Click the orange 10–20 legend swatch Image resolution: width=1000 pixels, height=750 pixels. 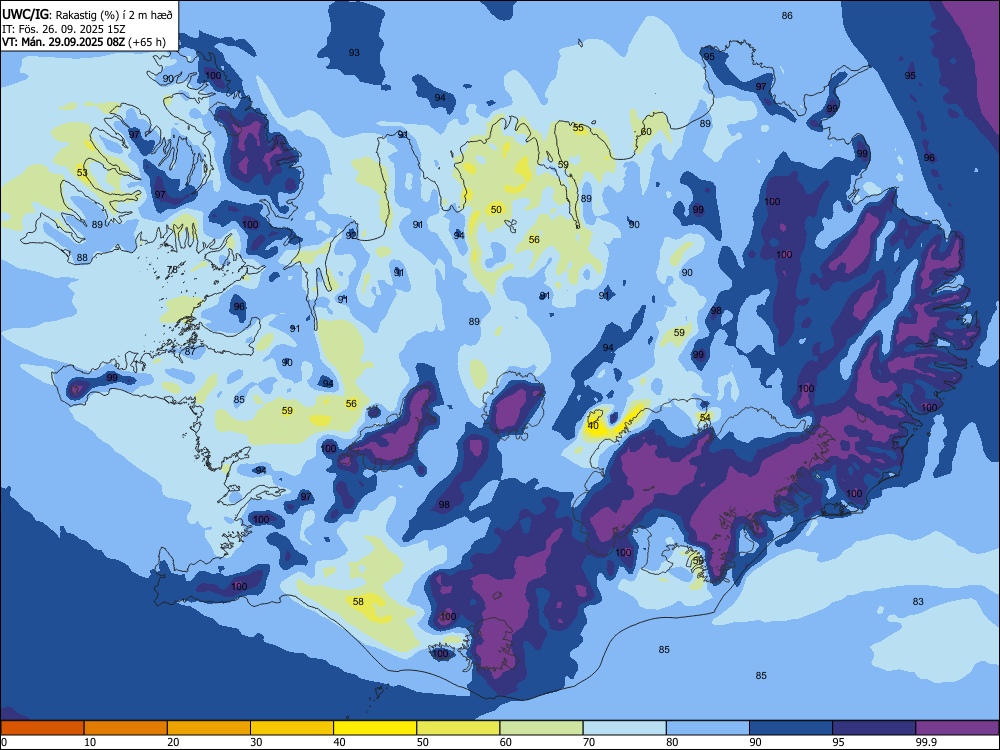(x=126, y=728)
